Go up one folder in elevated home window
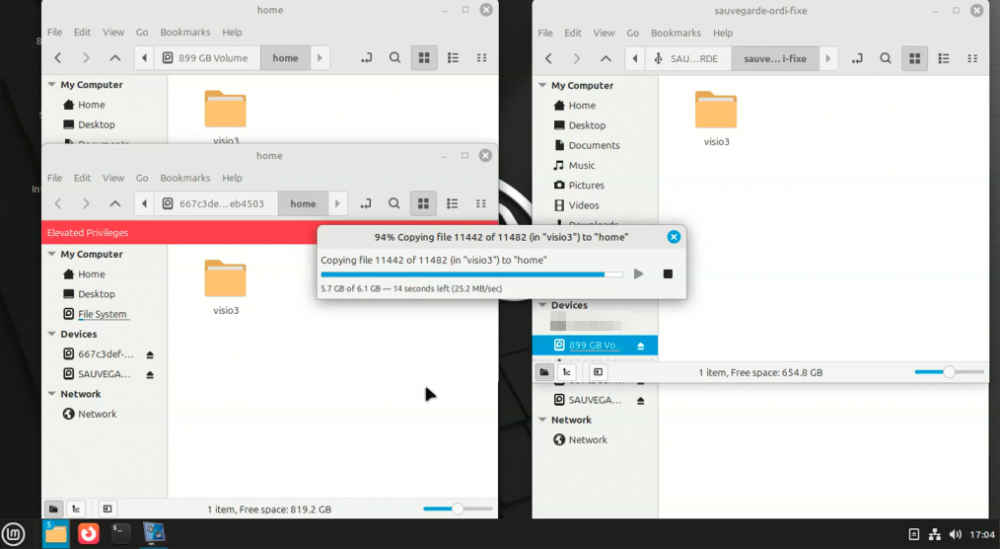The width and height of the screenshot is (1000, 549). coord(115,204)
